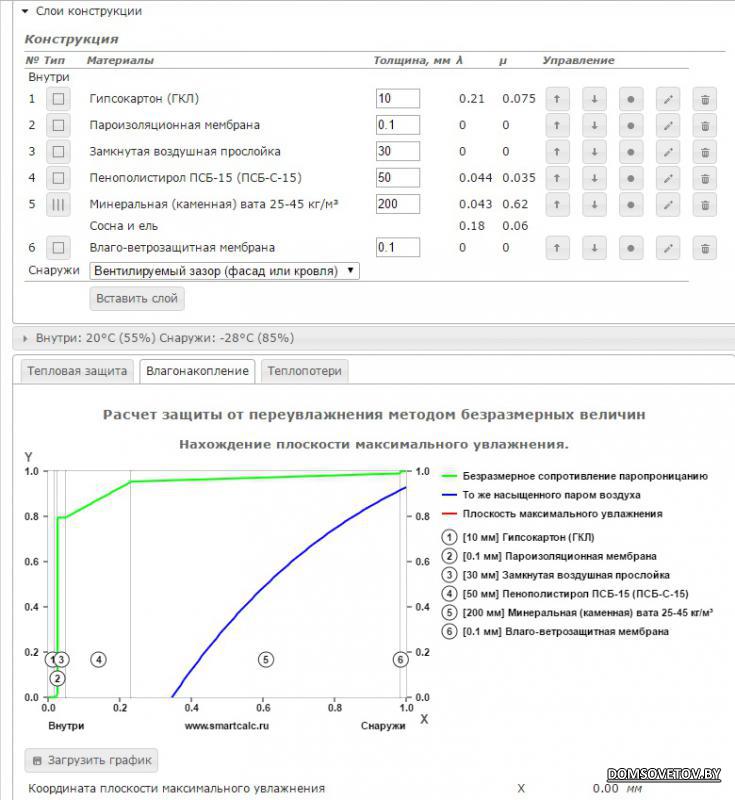Click thickness field of Влаго-ветрозащитная мембрана
This screenshot has height=800, width=735.
398,248
